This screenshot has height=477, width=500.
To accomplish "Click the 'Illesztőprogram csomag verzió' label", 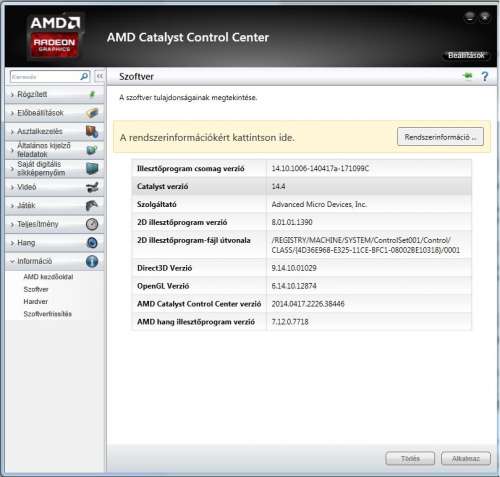I will click(x=191, y=169).
